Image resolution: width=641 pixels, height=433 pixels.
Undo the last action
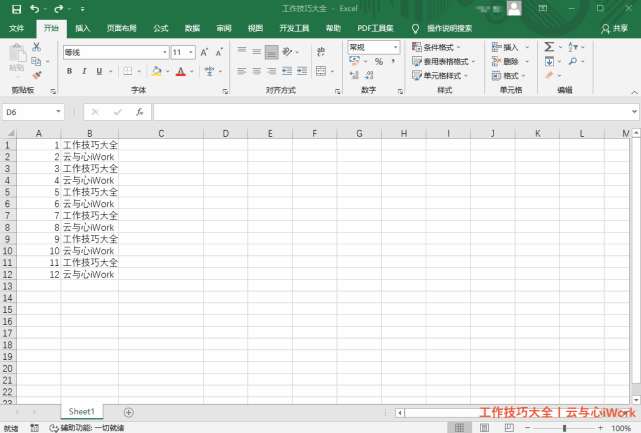pyautogui.click(x=35, y=9)
